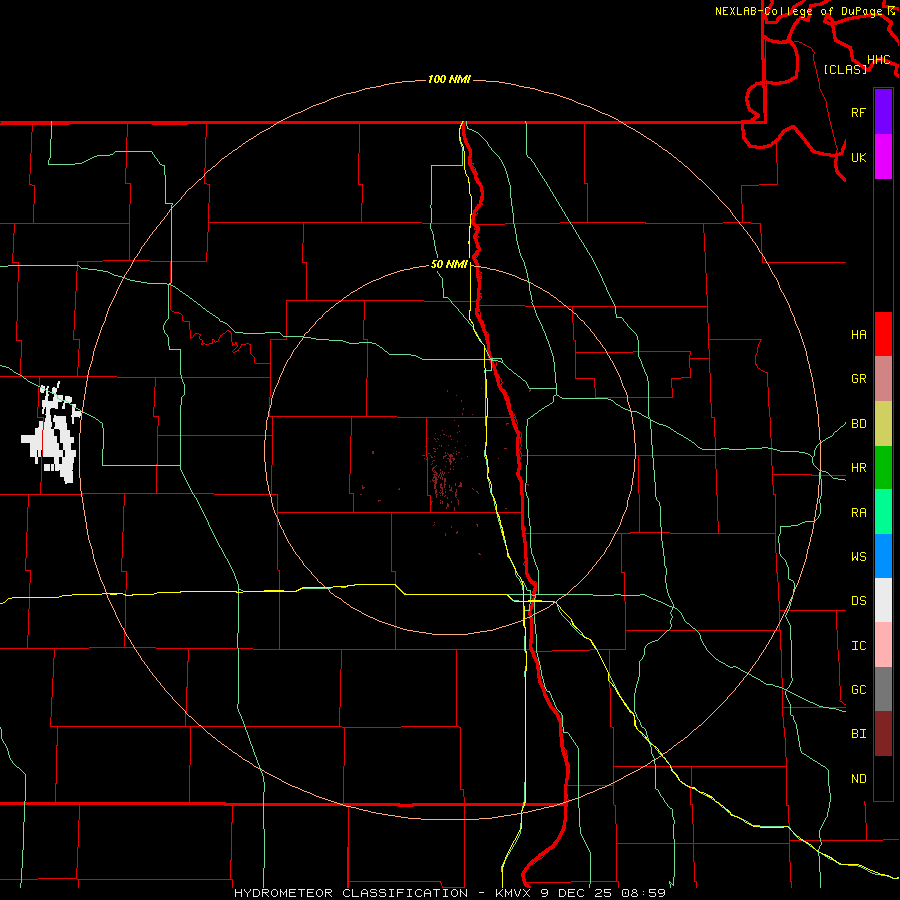Click the BD legend label
The height and width of the screenshot is (900, 900).
point(858,424)
